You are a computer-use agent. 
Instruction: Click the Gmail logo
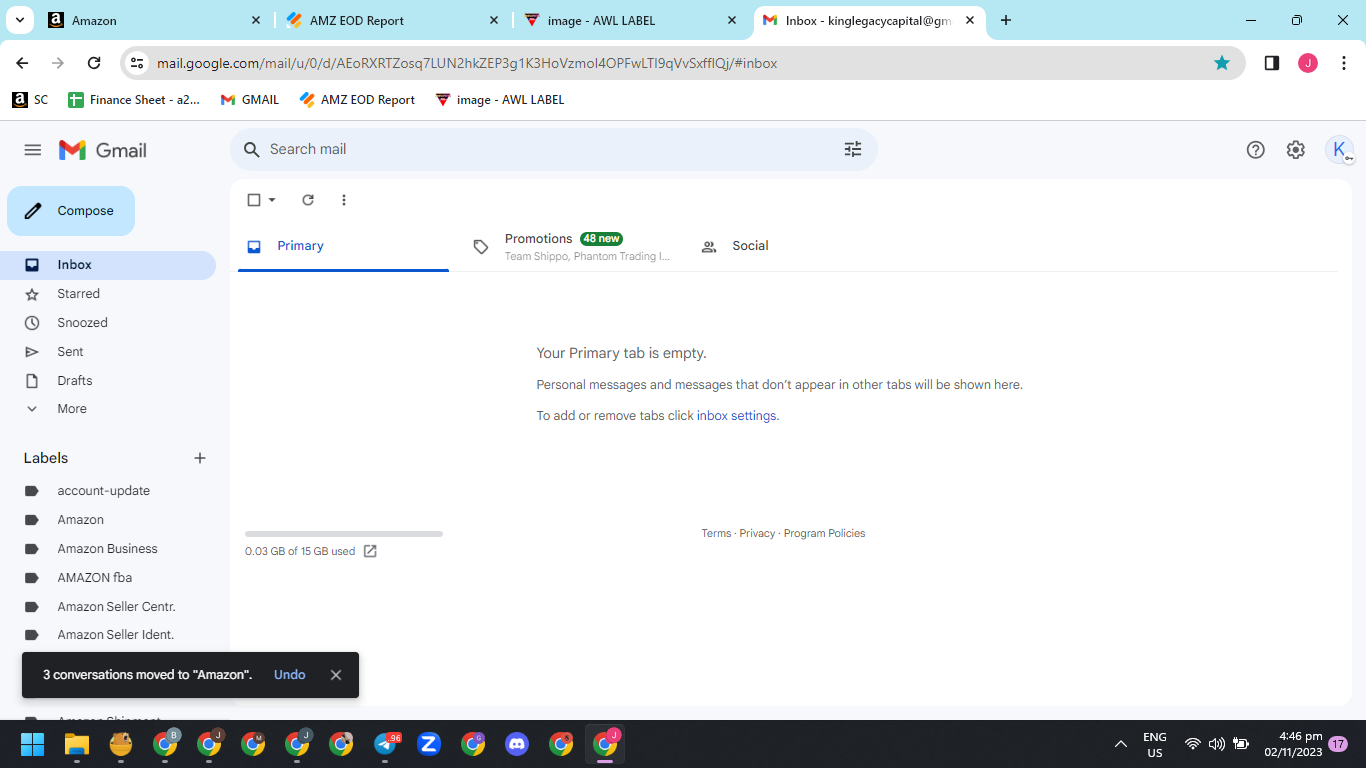click(103, 150)
